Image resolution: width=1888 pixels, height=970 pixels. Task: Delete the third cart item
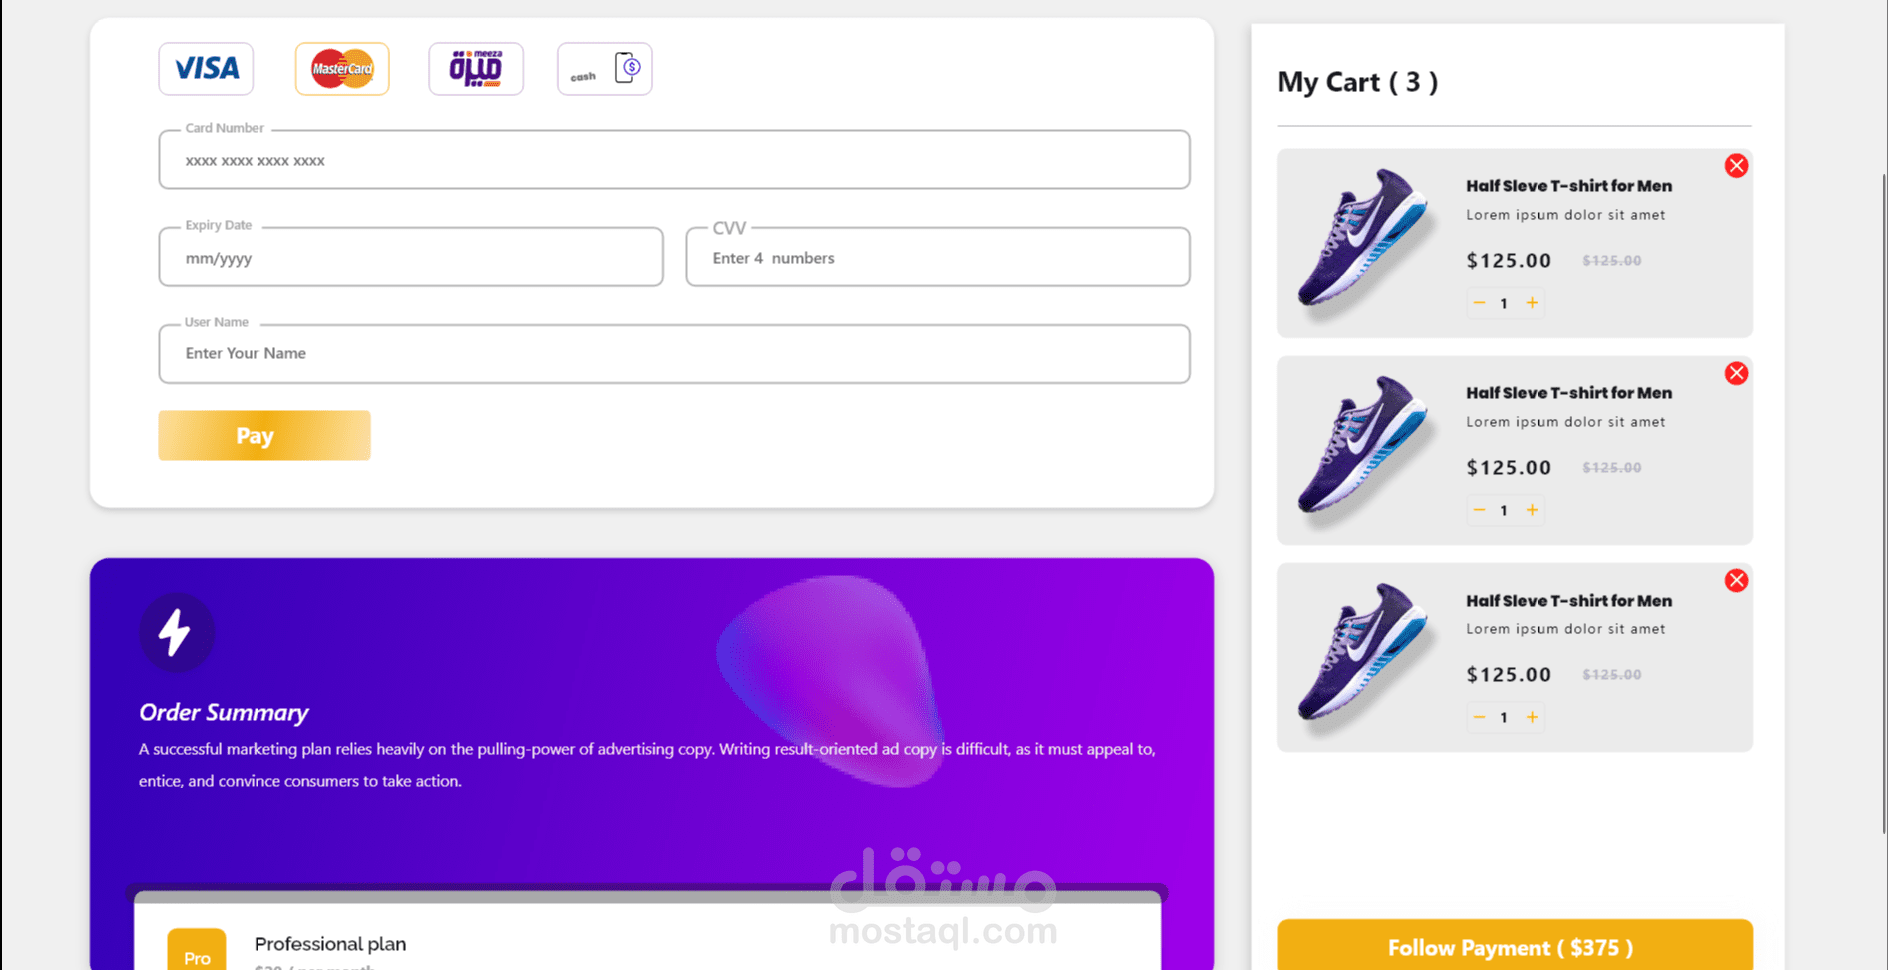pyautogui.click(x=1736, y=580)
